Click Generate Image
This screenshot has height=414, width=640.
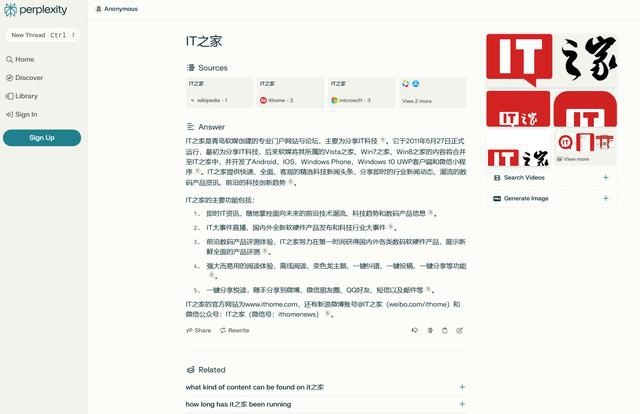pos(551,198)
